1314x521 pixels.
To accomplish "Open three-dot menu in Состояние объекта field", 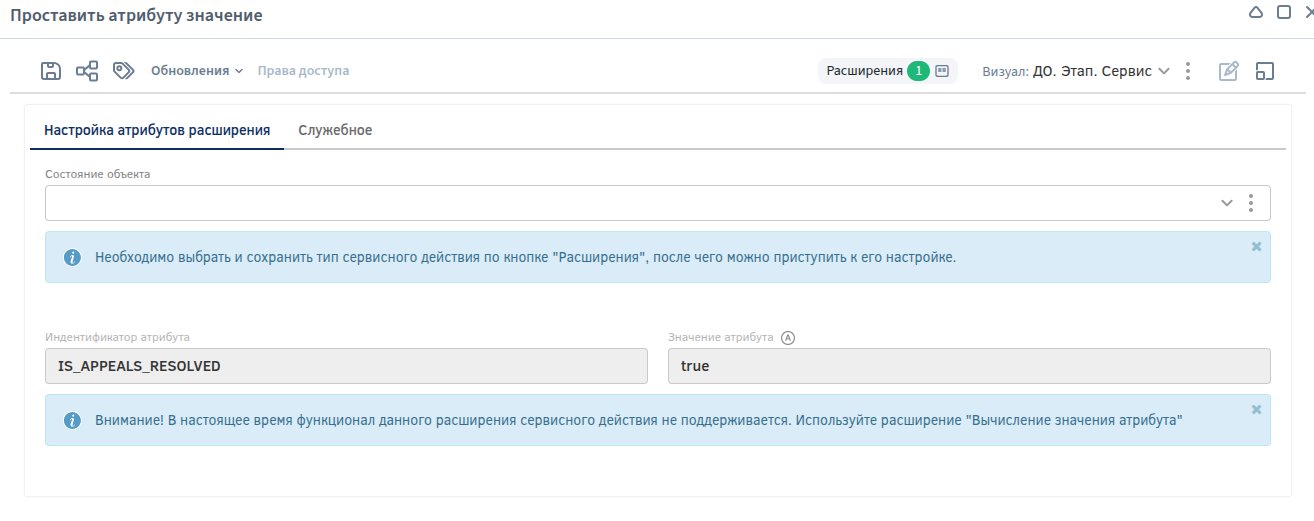I will (1250, 203).
